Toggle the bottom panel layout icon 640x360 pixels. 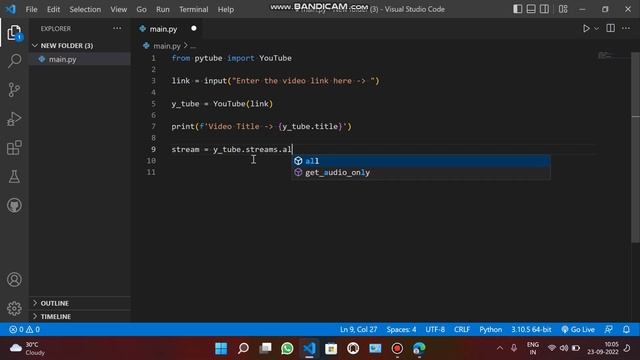pyautogui.click(x=531, y=9)
